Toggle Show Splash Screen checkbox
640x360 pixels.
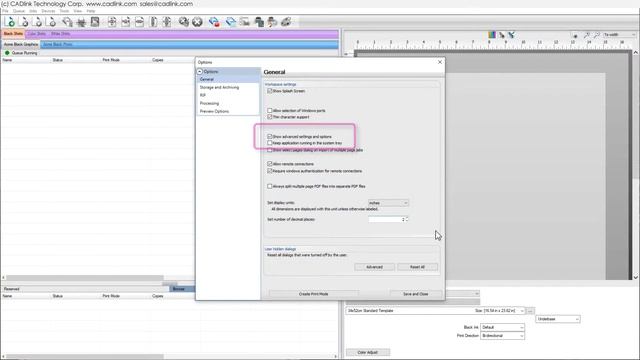pyautogui.click(x=270, y=91)
